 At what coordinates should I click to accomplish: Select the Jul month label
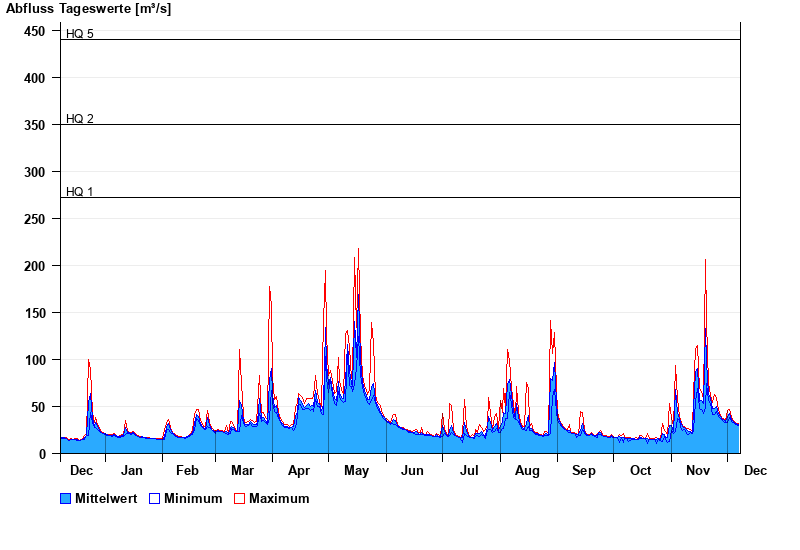pyautogui.click(x=469, y=471)
